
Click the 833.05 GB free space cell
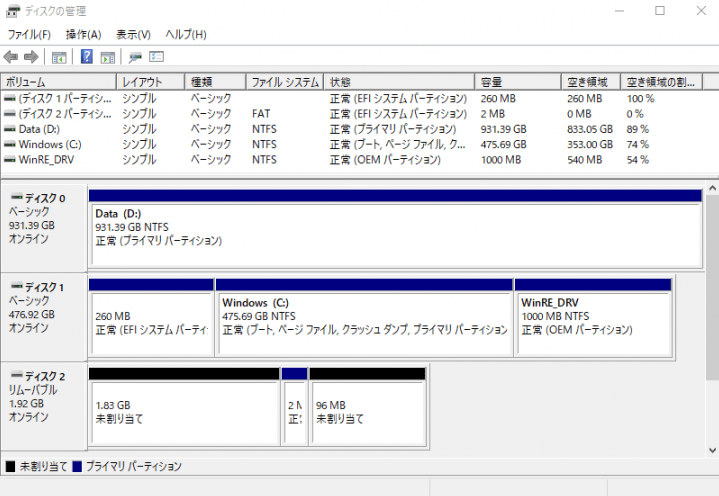pos(590,129)
